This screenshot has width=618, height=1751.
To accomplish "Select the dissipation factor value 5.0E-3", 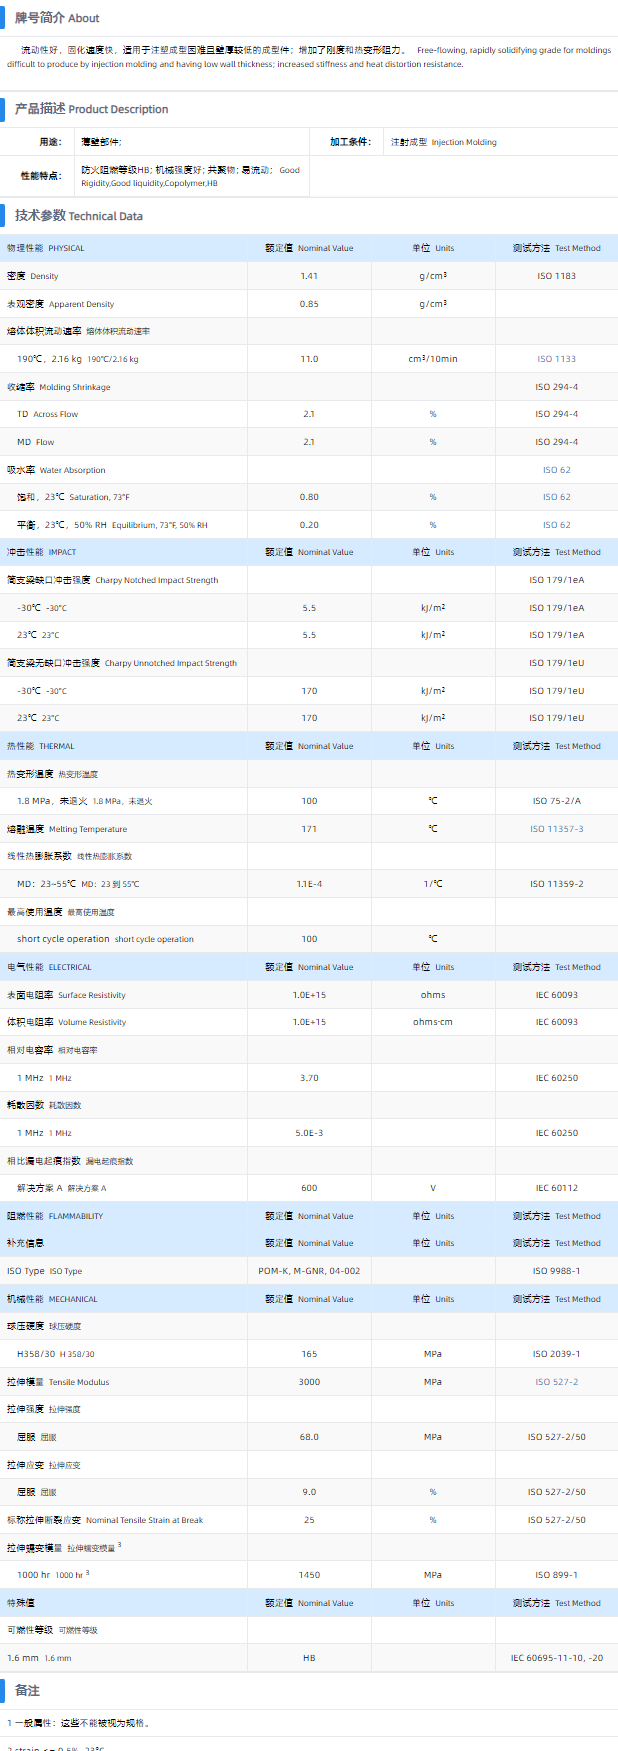I will [x=309, y=1133].
